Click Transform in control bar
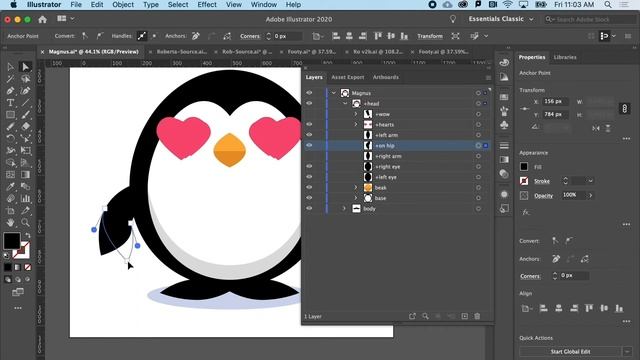Screen dimensions: 640x360 [430, 36]
